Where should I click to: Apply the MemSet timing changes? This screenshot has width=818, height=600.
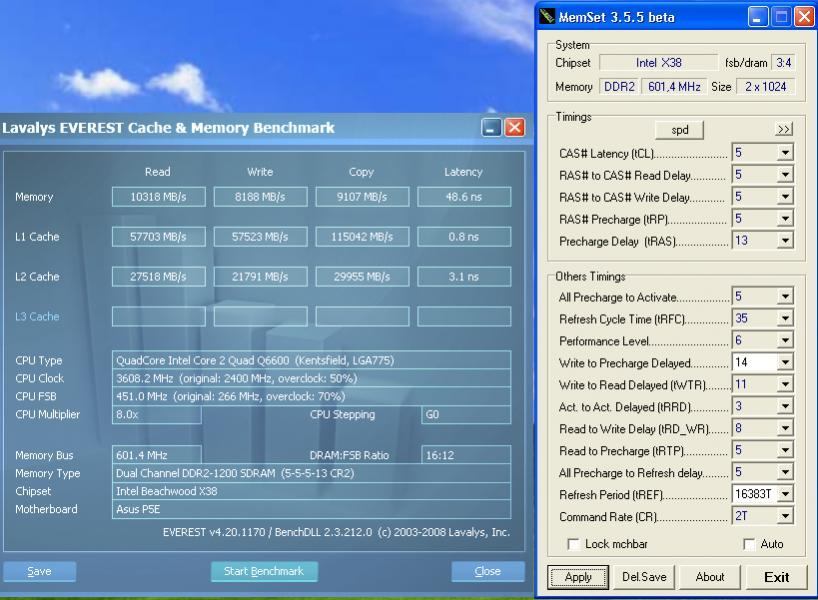pos(578,577)
